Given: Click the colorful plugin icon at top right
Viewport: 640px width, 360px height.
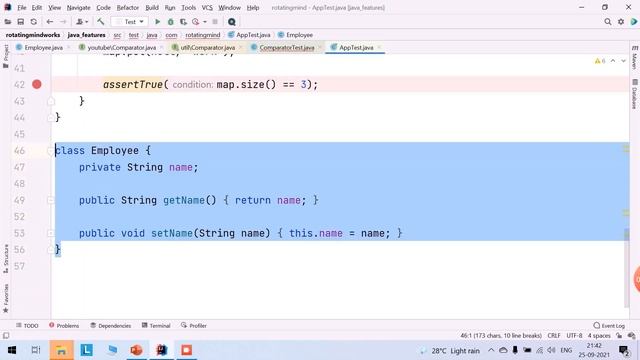Looking at the screenshot, I should click(x=634, y=22).
